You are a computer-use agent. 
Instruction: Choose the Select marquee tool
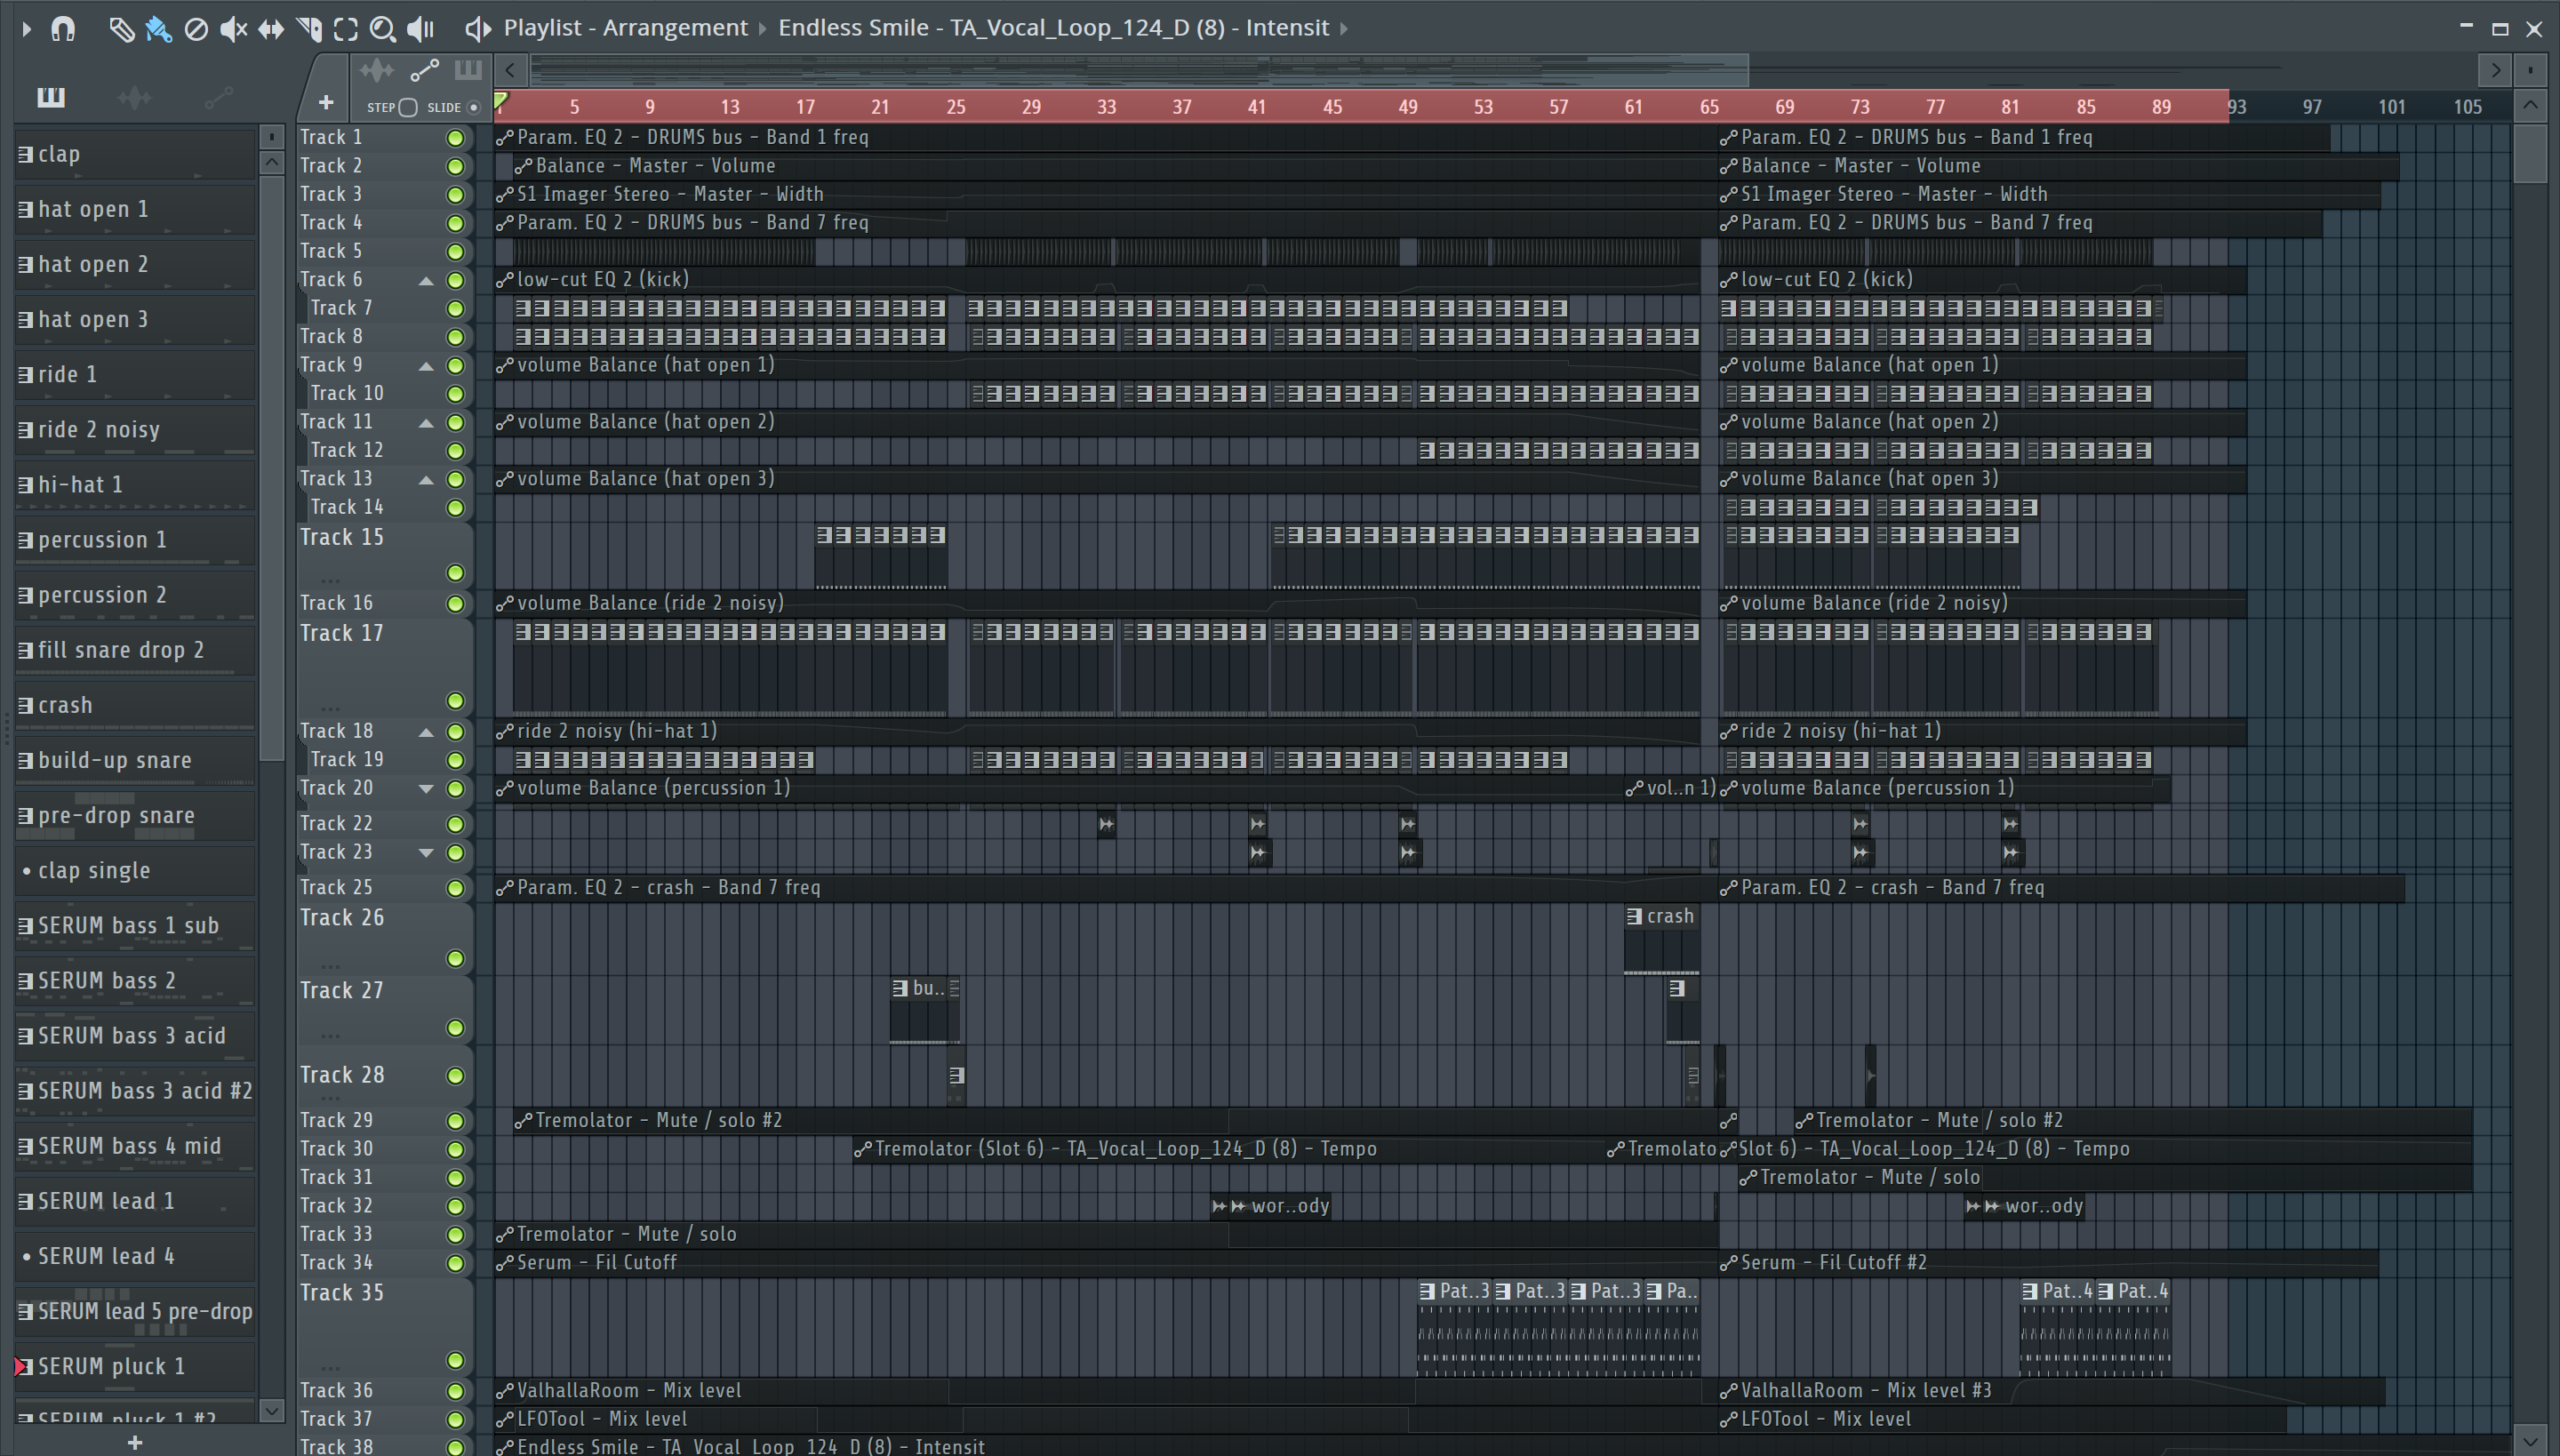[346, 29]
